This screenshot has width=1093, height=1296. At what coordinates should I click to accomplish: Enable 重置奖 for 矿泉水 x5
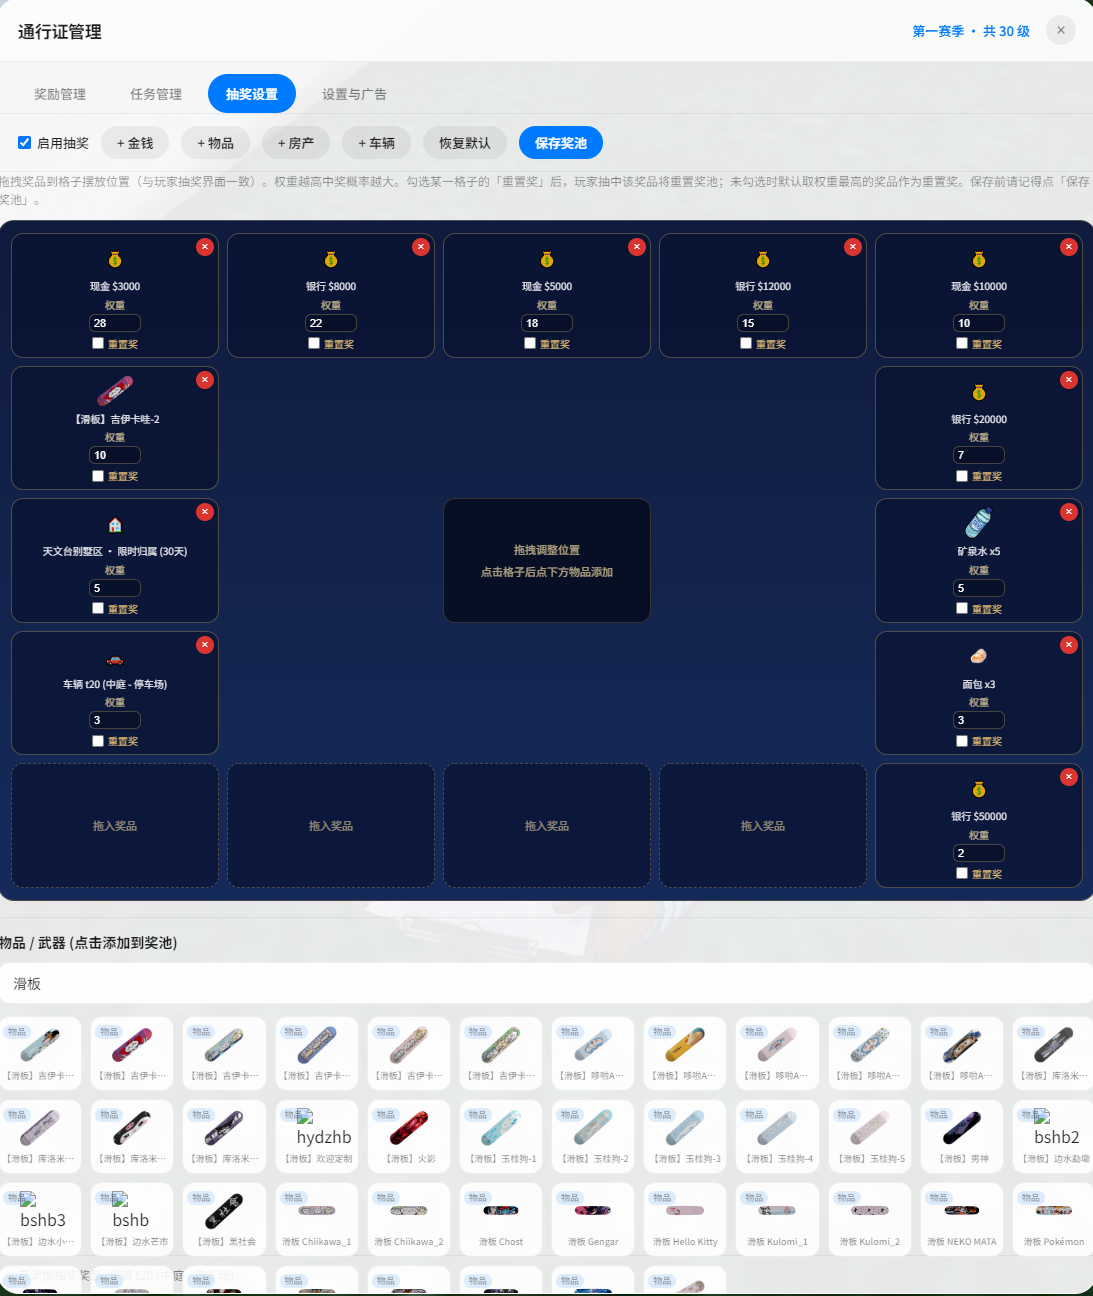pos(962,608)
